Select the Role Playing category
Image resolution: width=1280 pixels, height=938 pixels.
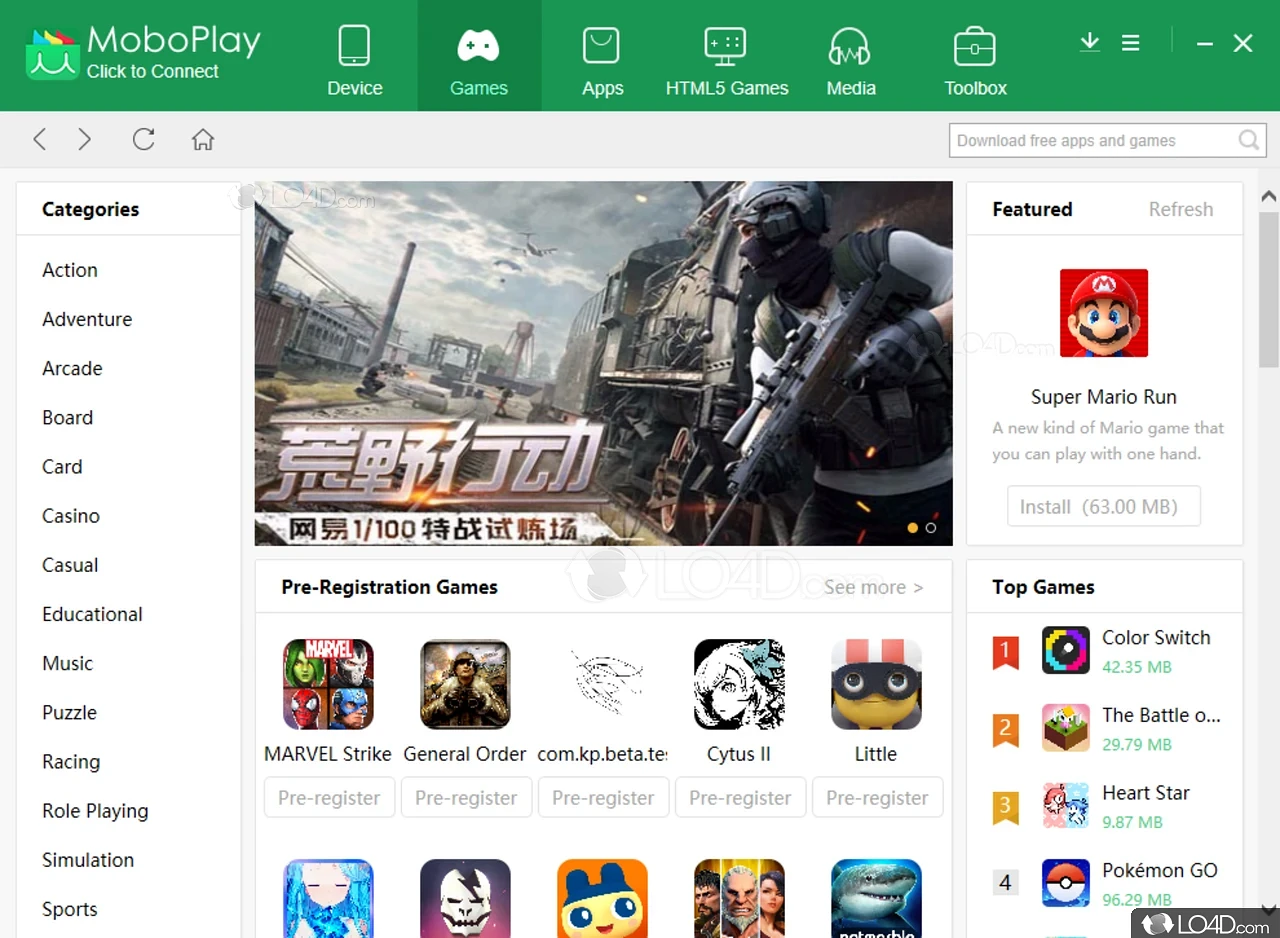click(x=94, y=811)
